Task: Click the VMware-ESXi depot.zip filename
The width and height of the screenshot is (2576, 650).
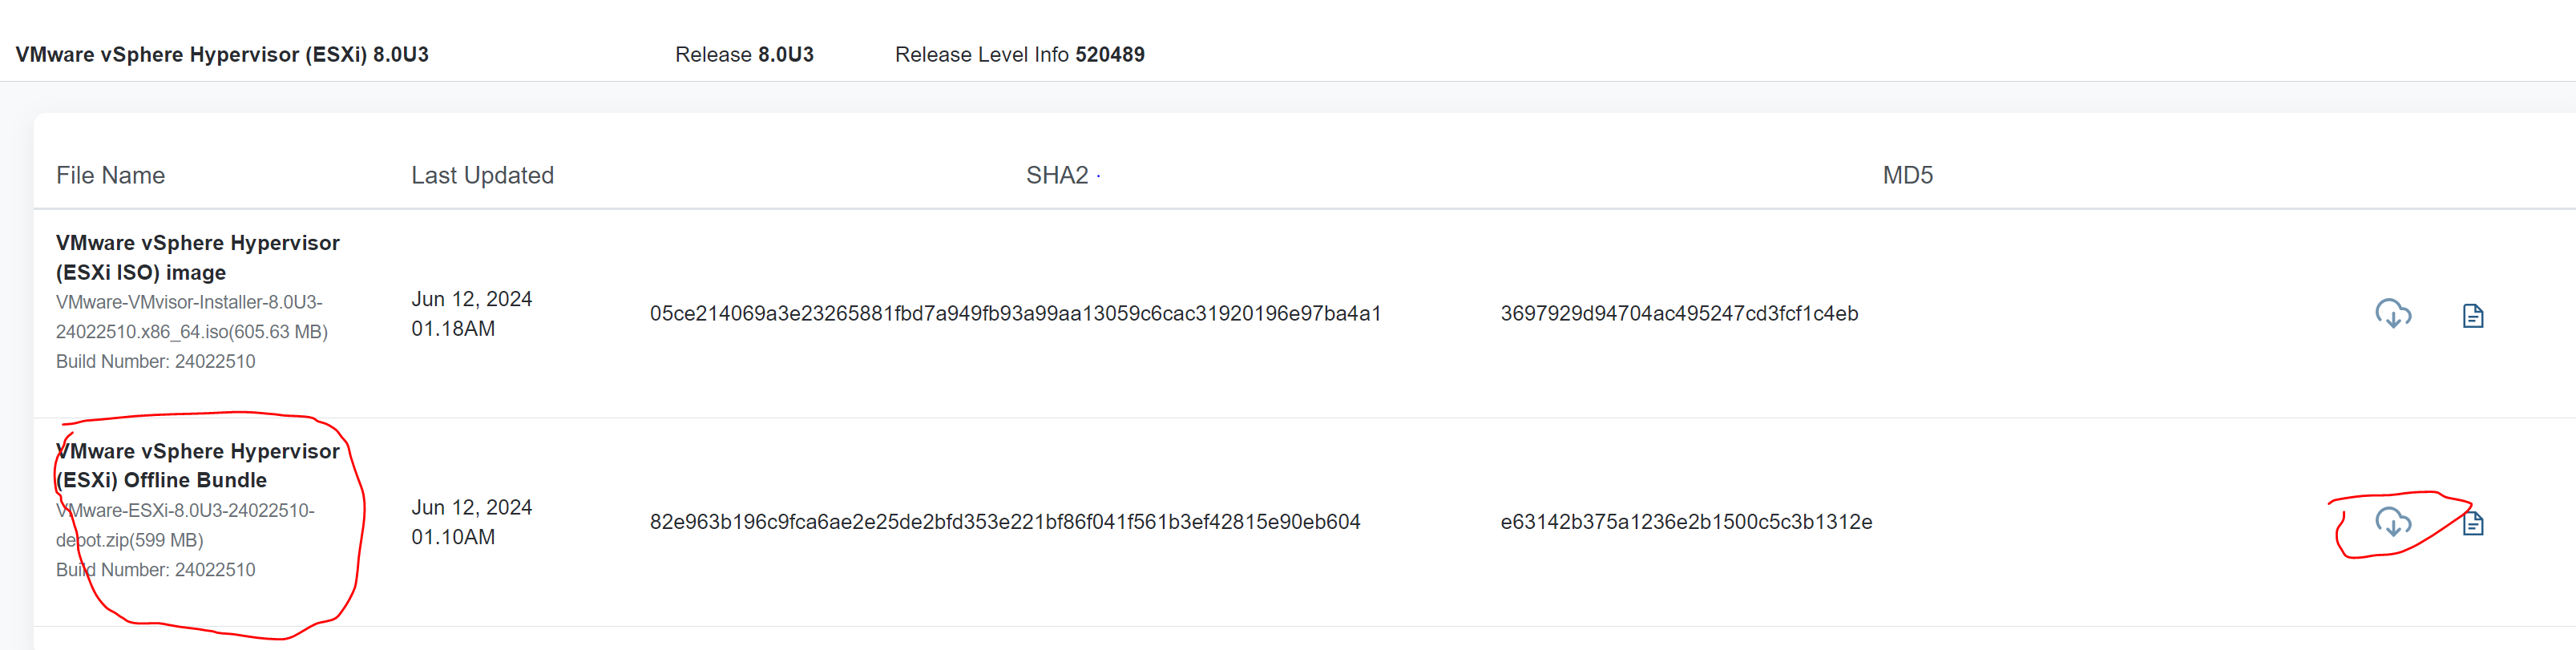Action: [185, 525]
